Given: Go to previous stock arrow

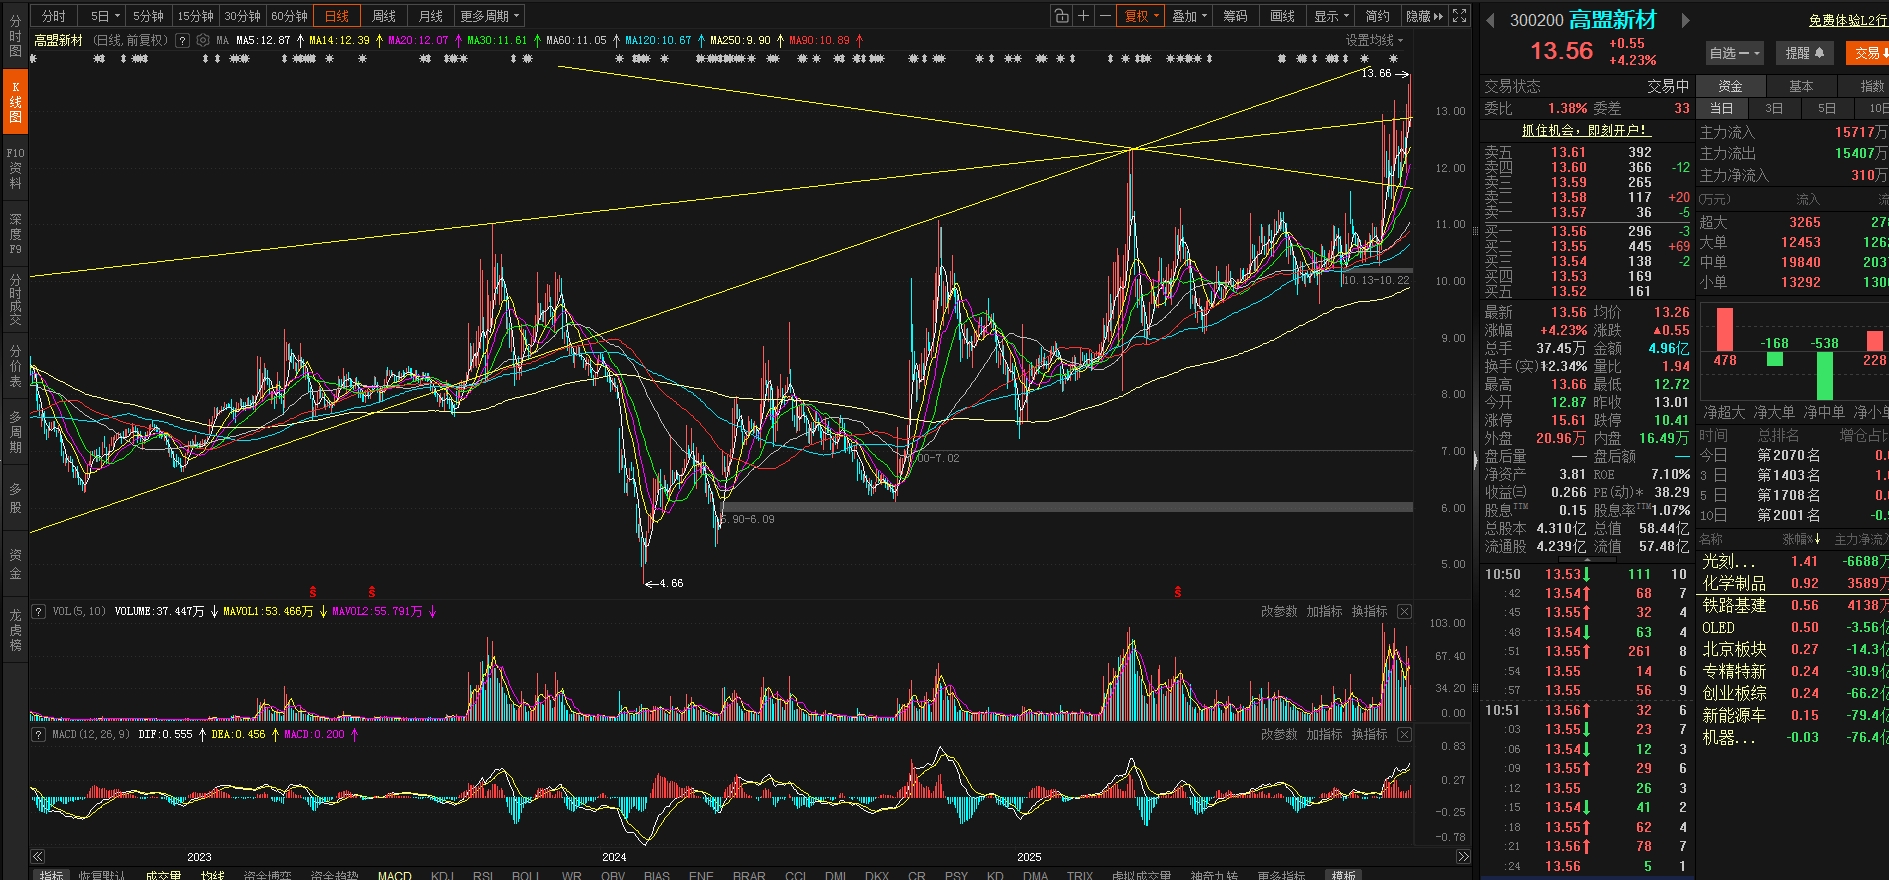Looking at the screenshot, I should tap(1490, 20).
